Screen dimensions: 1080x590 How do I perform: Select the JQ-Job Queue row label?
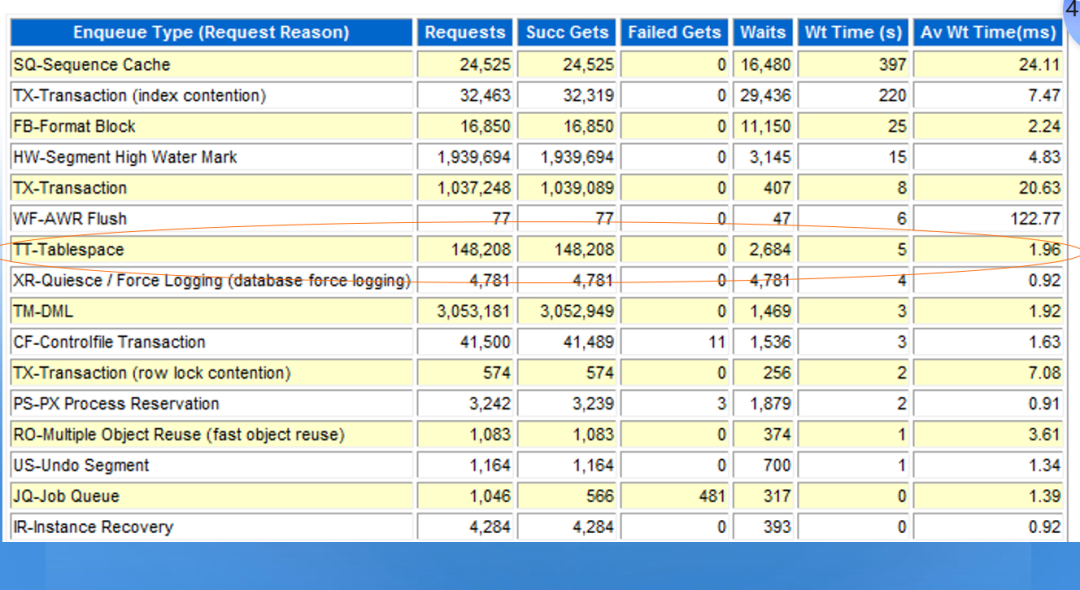coord(67,496)
